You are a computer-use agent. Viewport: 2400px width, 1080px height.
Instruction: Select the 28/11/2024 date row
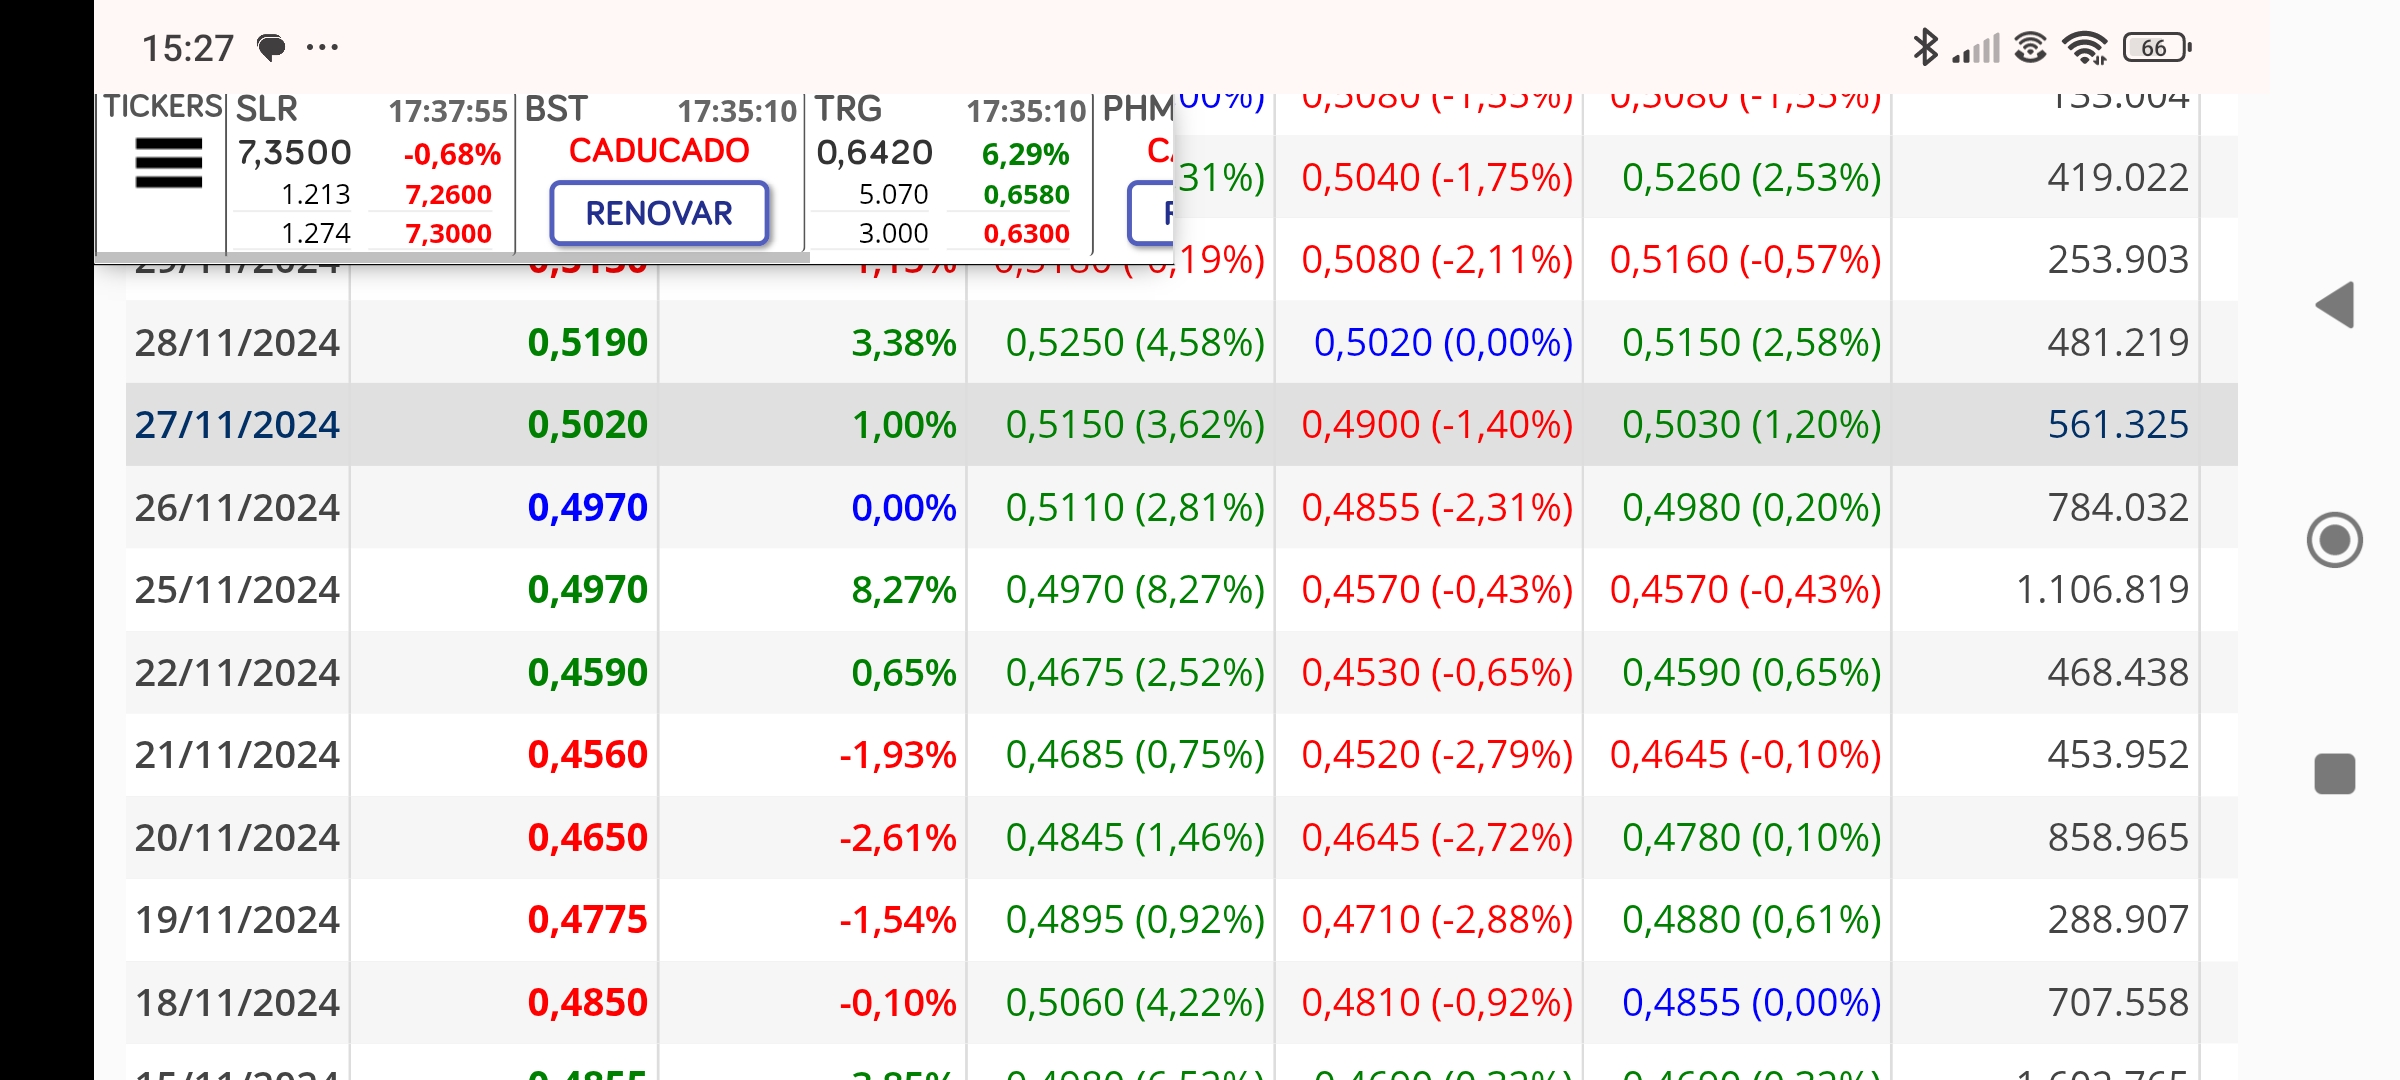tap(1181, 342)
